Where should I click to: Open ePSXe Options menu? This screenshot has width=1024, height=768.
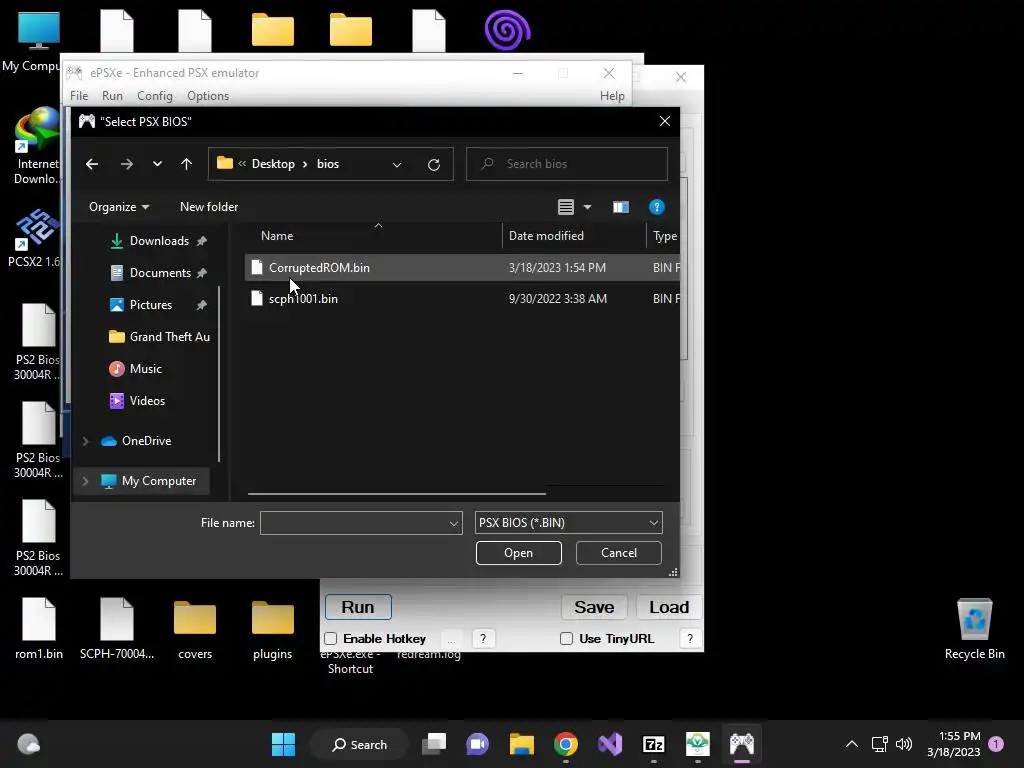click(208, 96)
